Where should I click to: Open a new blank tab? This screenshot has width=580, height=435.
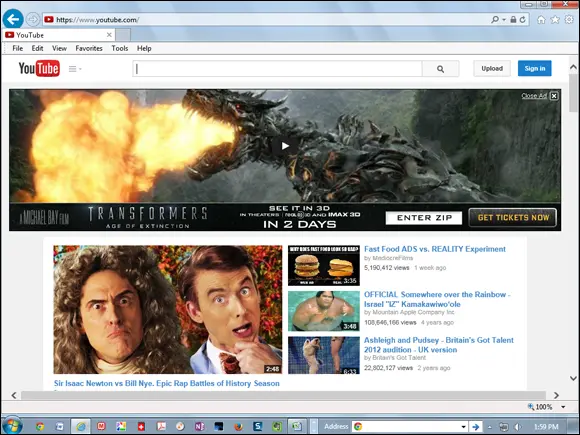pyautogui.click(x=123, y=35)
